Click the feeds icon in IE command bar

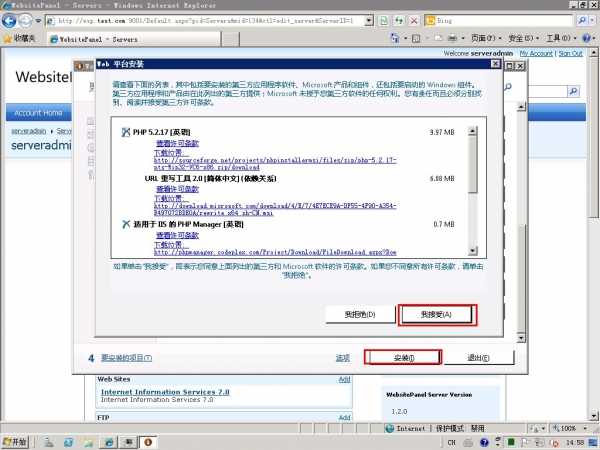click(x=416, y=38)
